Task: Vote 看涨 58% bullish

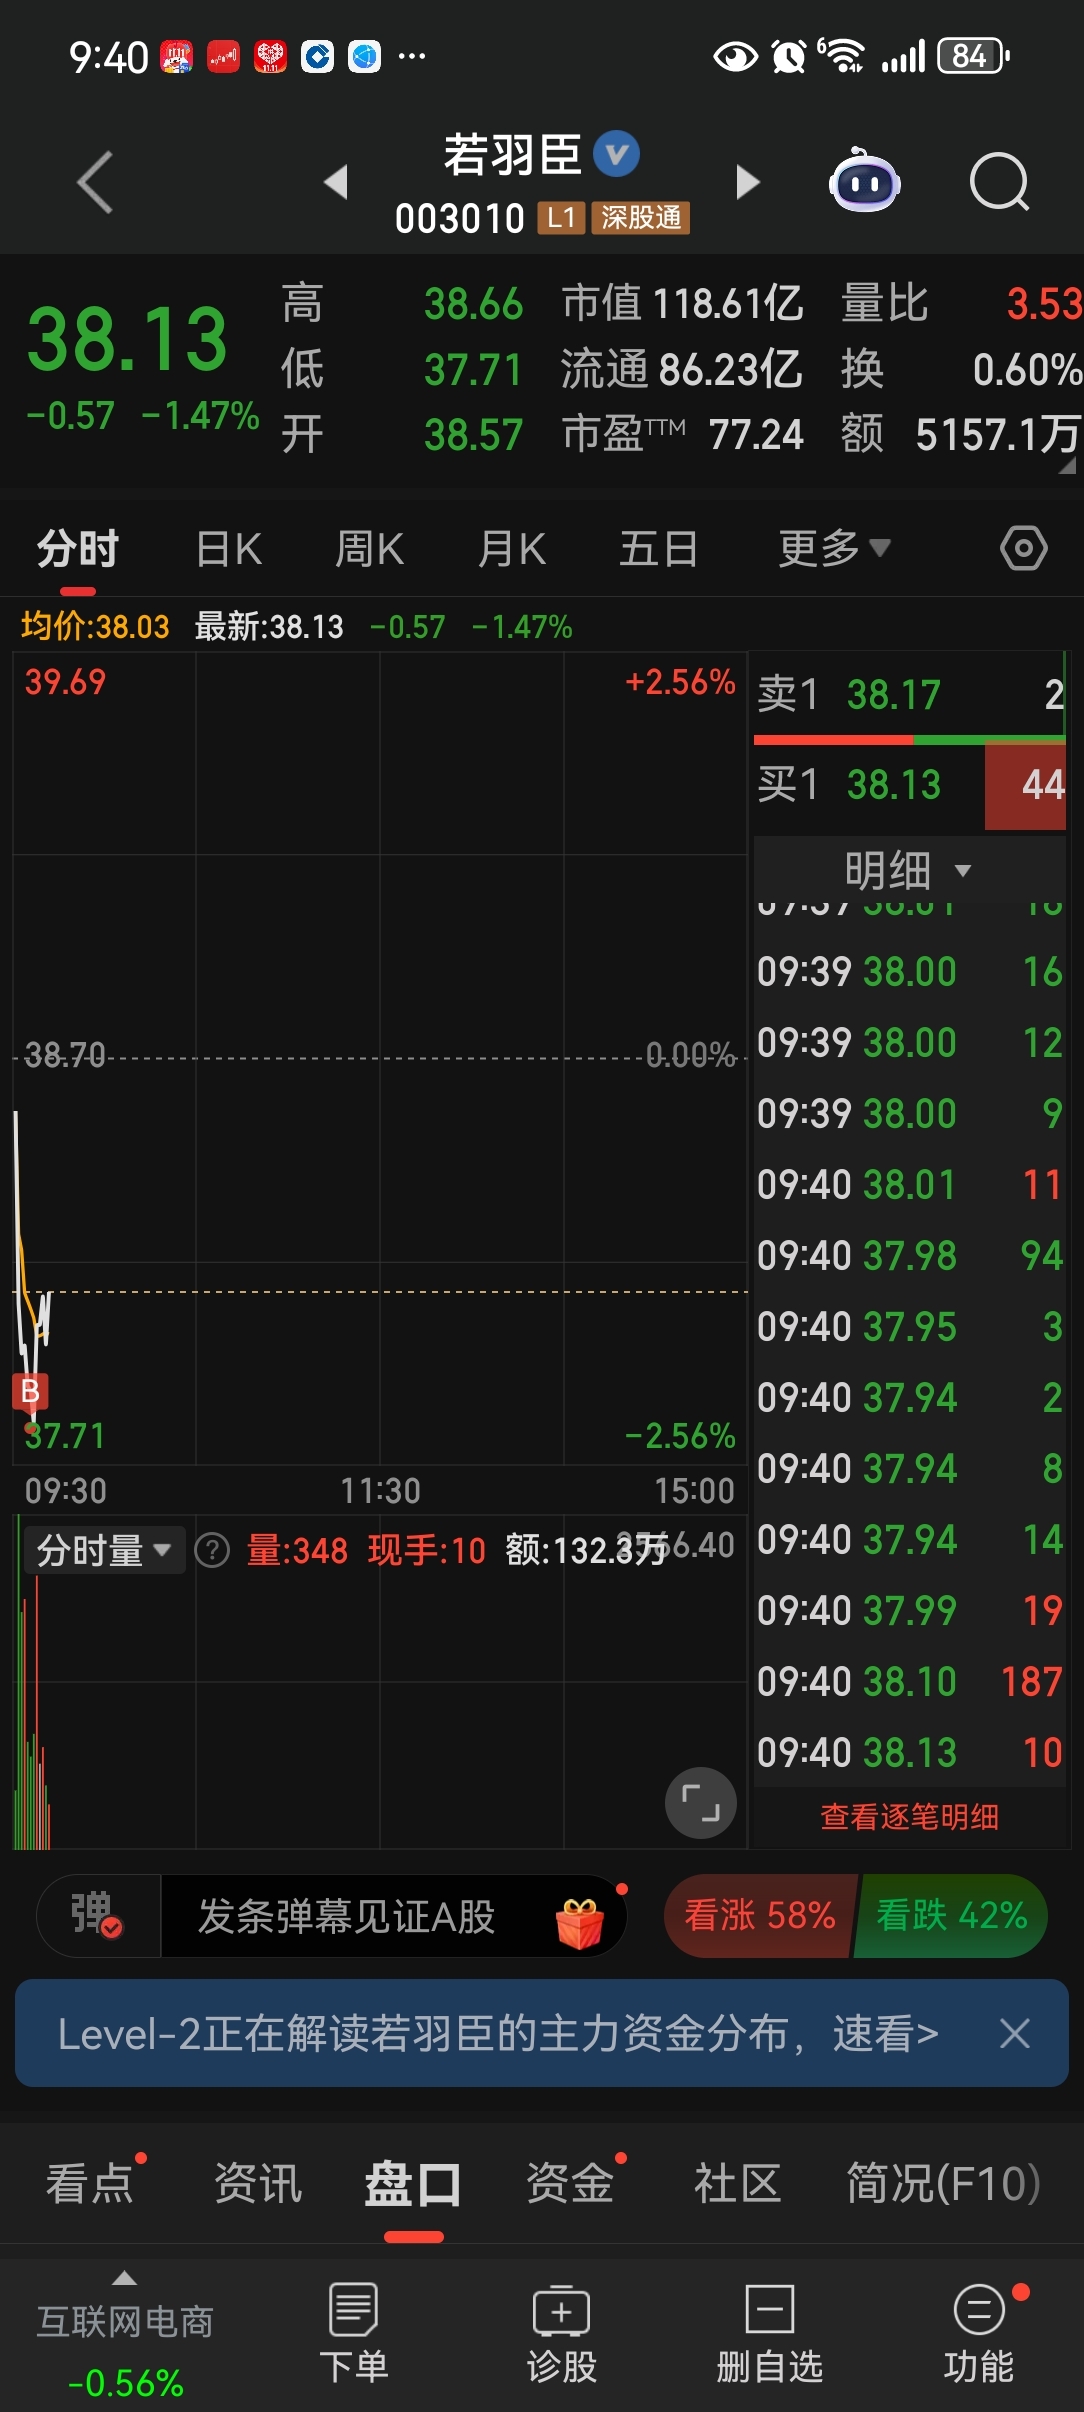Action: click(x=760, y=1915)
